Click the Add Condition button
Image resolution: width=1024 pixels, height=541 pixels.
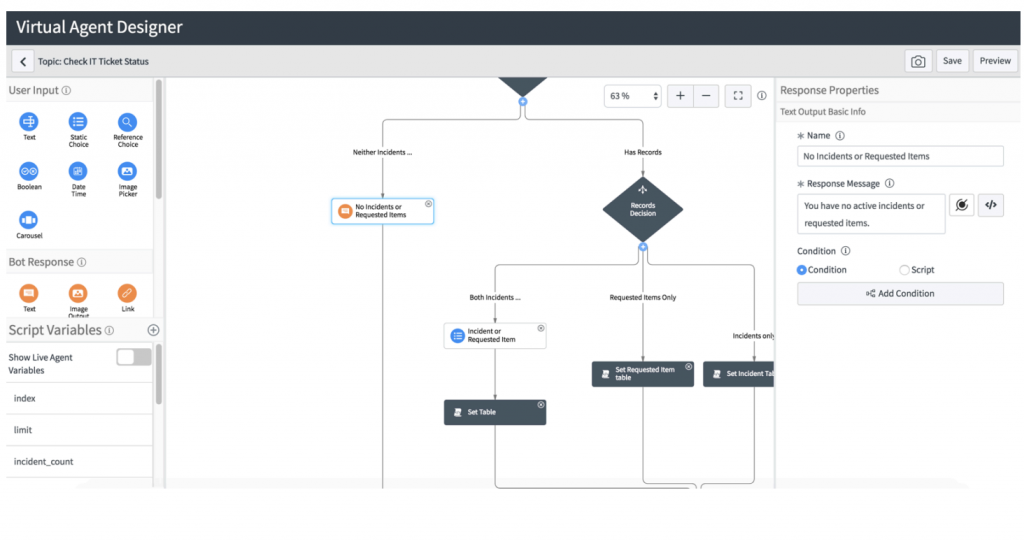point(900,294)
